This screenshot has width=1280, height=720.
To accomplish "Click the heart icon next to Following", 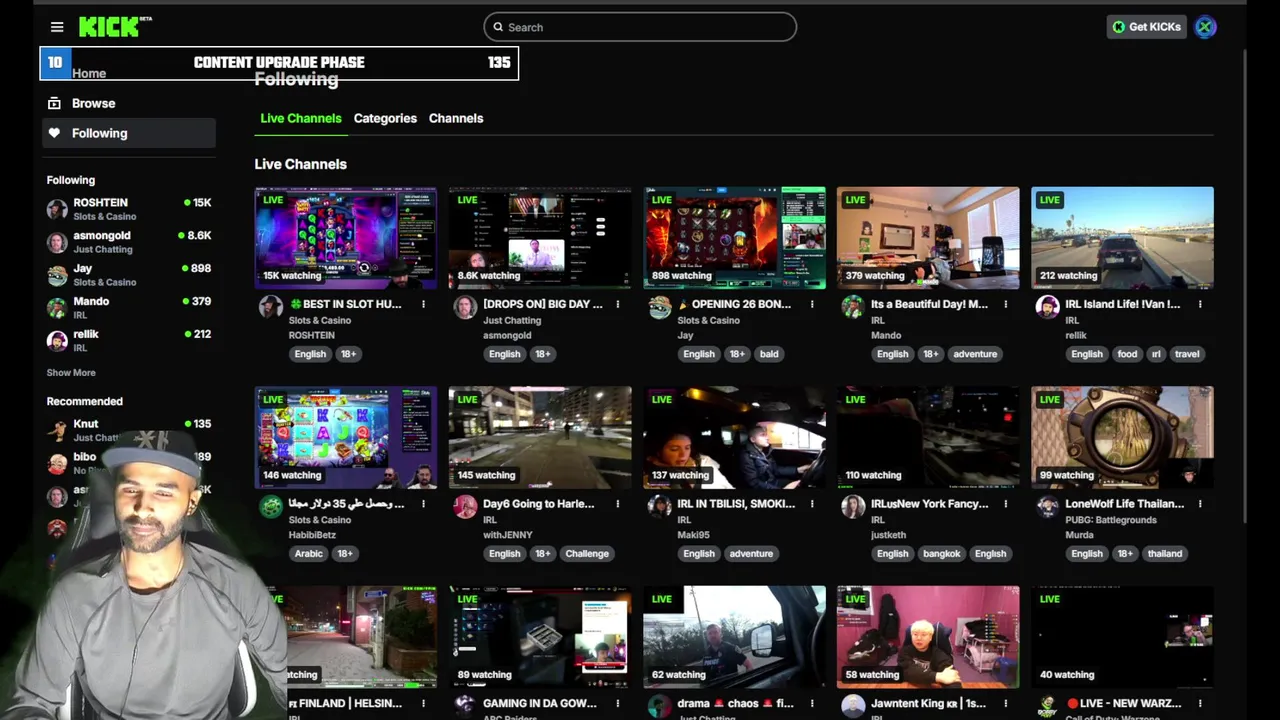I will (x=54, y=133).
